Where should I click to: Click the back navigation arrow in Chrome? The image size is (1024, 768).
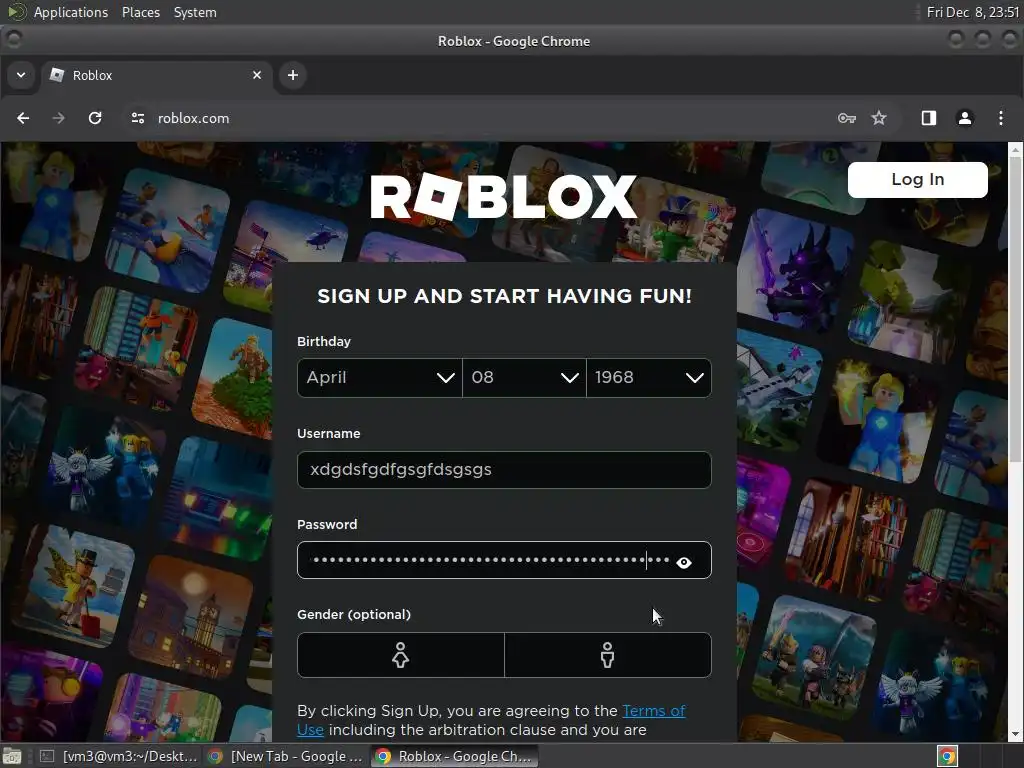point(23,118)
